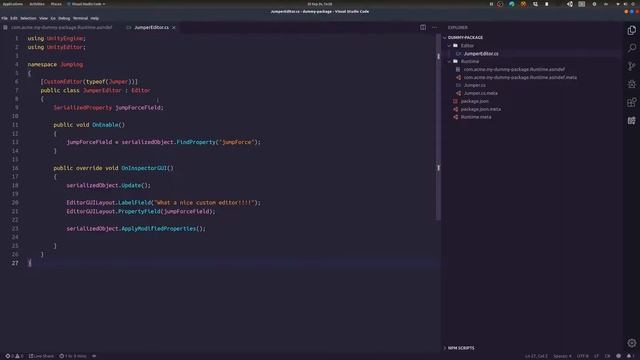Viewport: 640px width, 360px height.
Task: Open errors and warnings in status bar
Action: pyautogui.click(x=14, y=356)
